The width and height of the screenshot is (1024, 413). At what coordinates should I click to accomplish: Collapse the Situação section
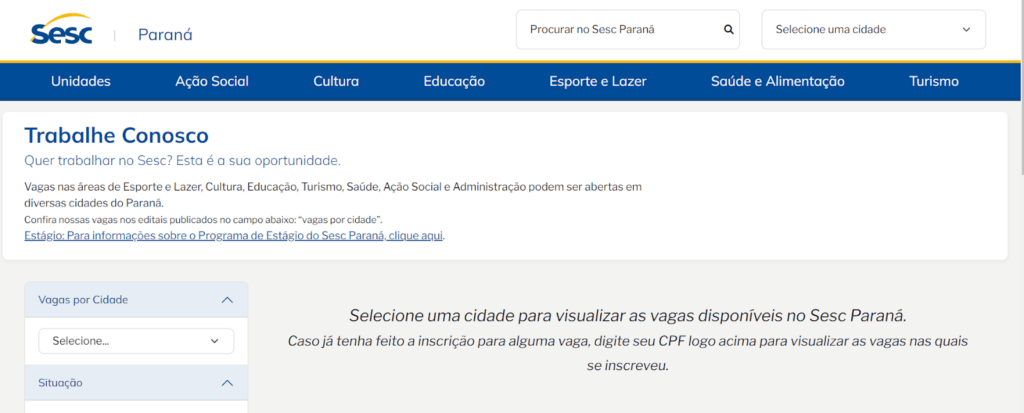coord(136,383)
